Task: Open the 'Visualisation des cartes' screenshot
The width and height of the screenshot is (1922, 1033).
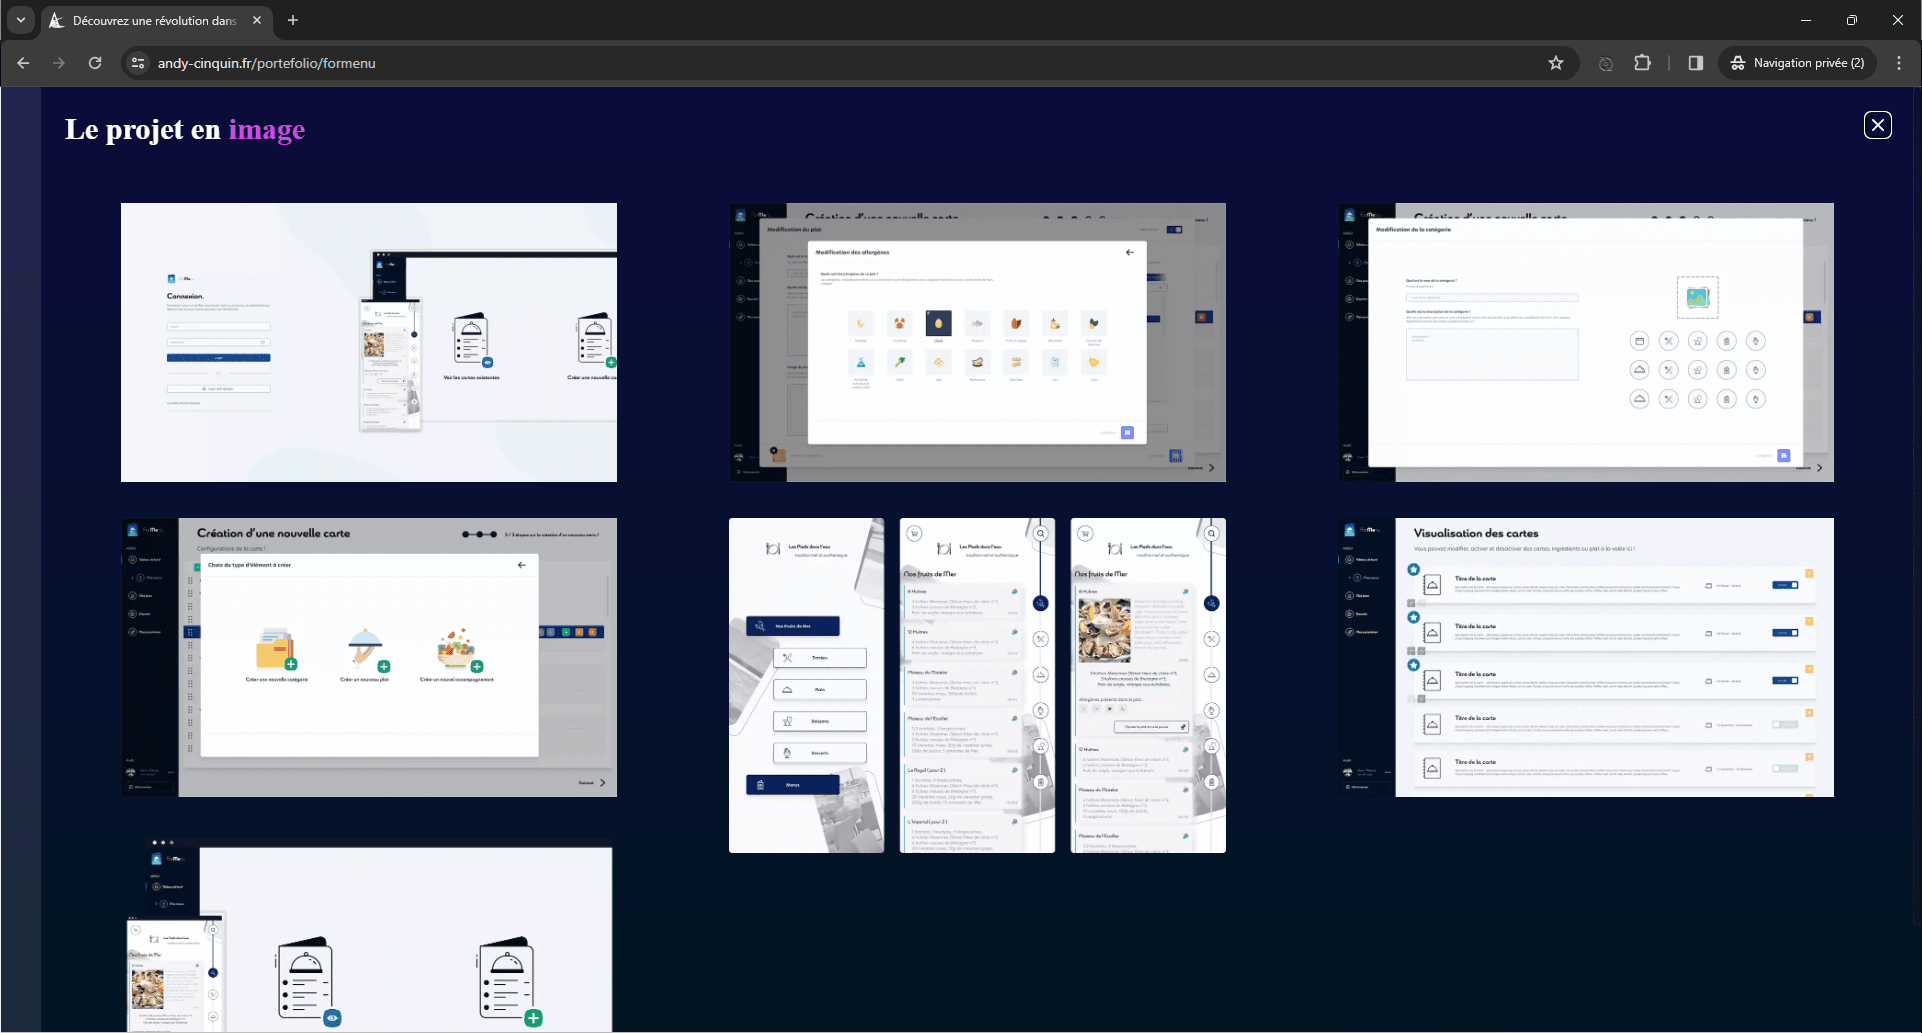Action: (x=1586, y=657)
